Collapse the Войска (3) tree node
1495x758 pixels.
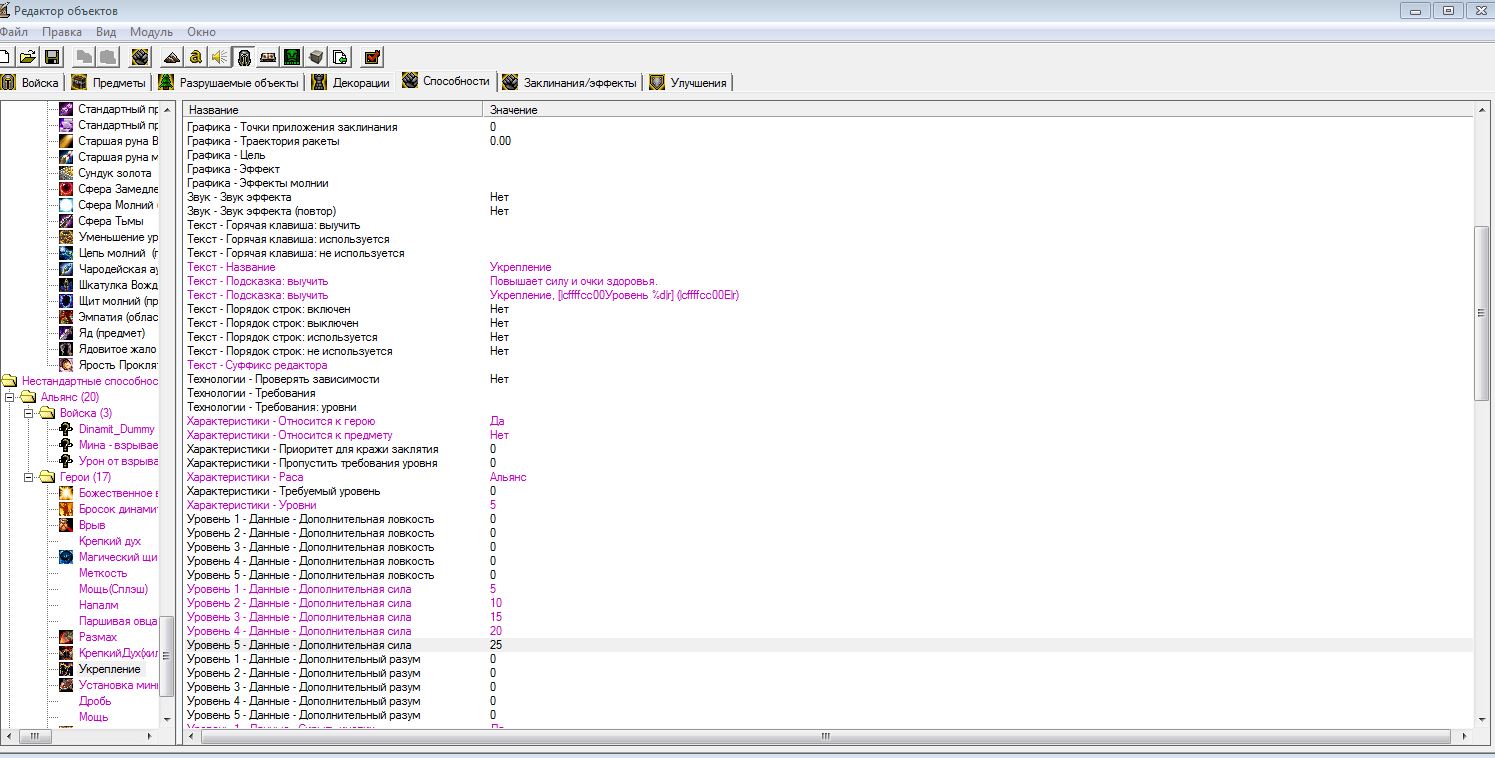point(29,413)
